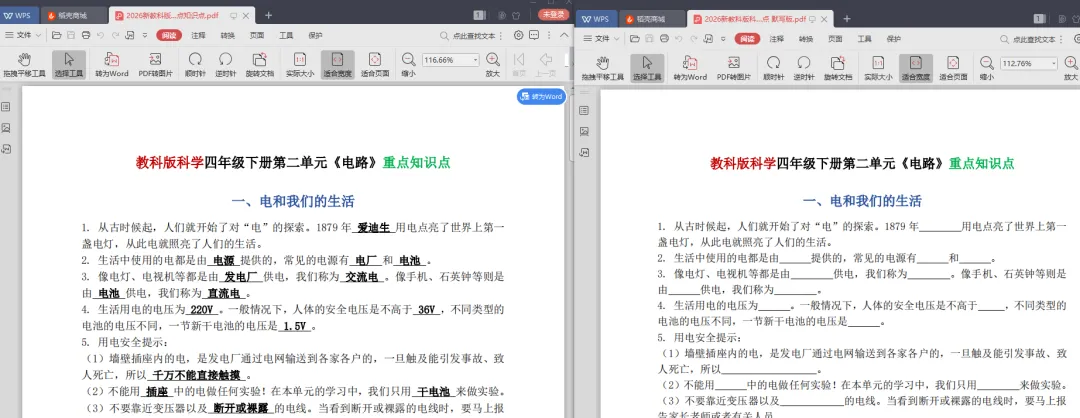Collapse ribbon chevron in 知识点.pdf window
Image resolution: width=1080 pixels, height=418 pixels.
pyautogui.click(x=564, y=35)
